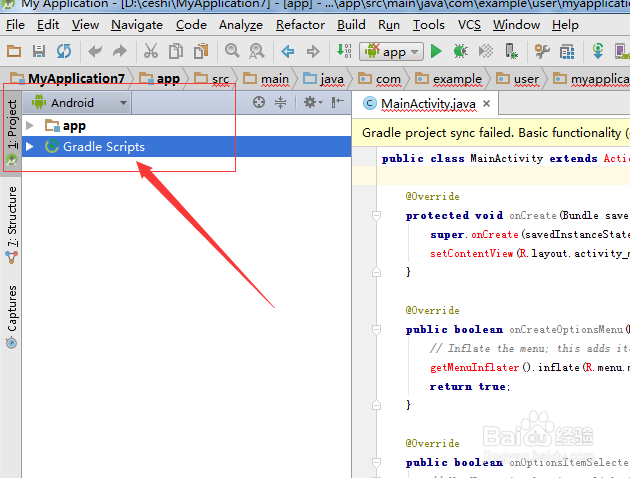Click the Gradle project sync failed banner
Image resolution: width=630 pixels, height=478 pixels.
[491, 133]
